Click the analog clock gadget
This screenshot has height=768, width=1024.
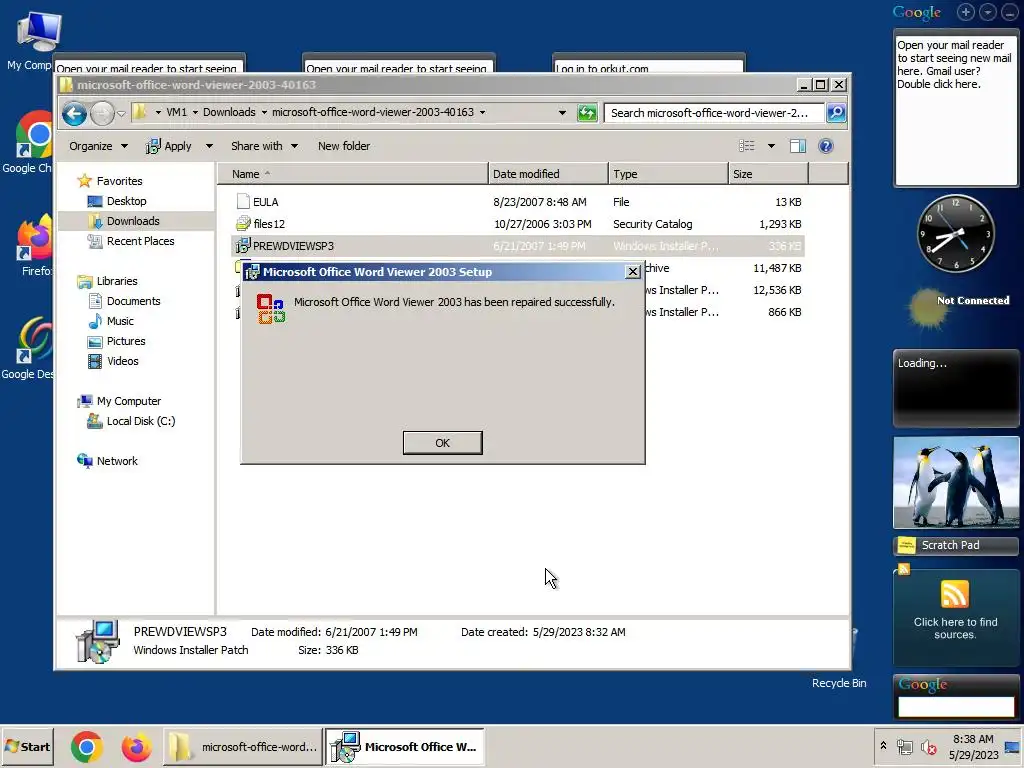955,233
